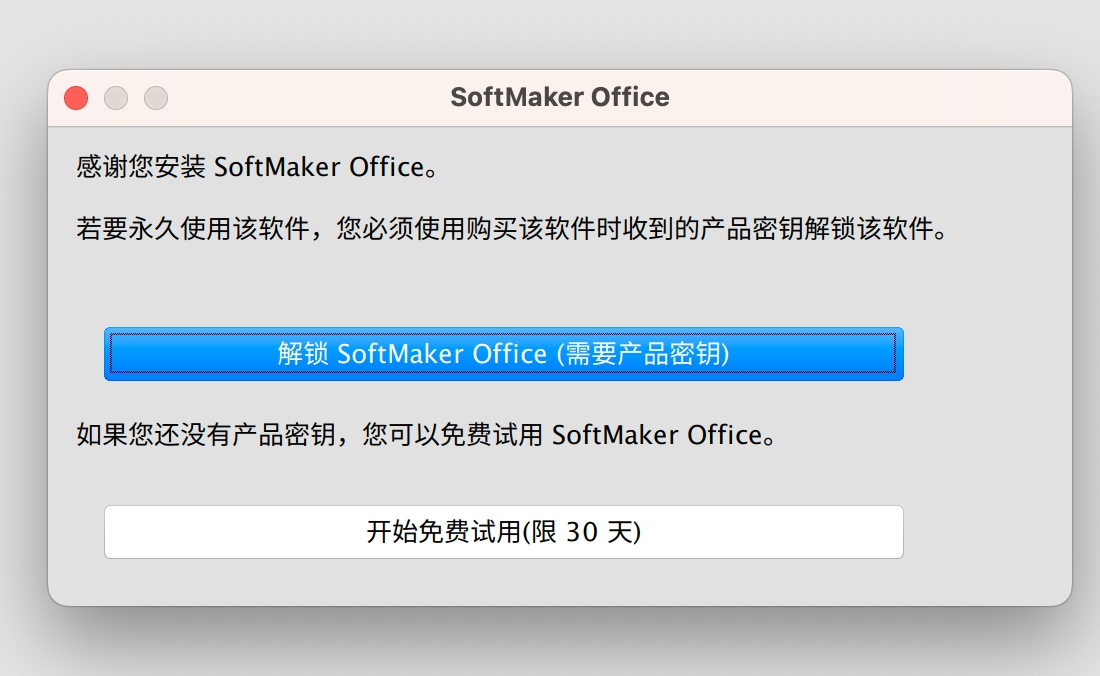Click the red traffic-light button

tap(76, 98)
